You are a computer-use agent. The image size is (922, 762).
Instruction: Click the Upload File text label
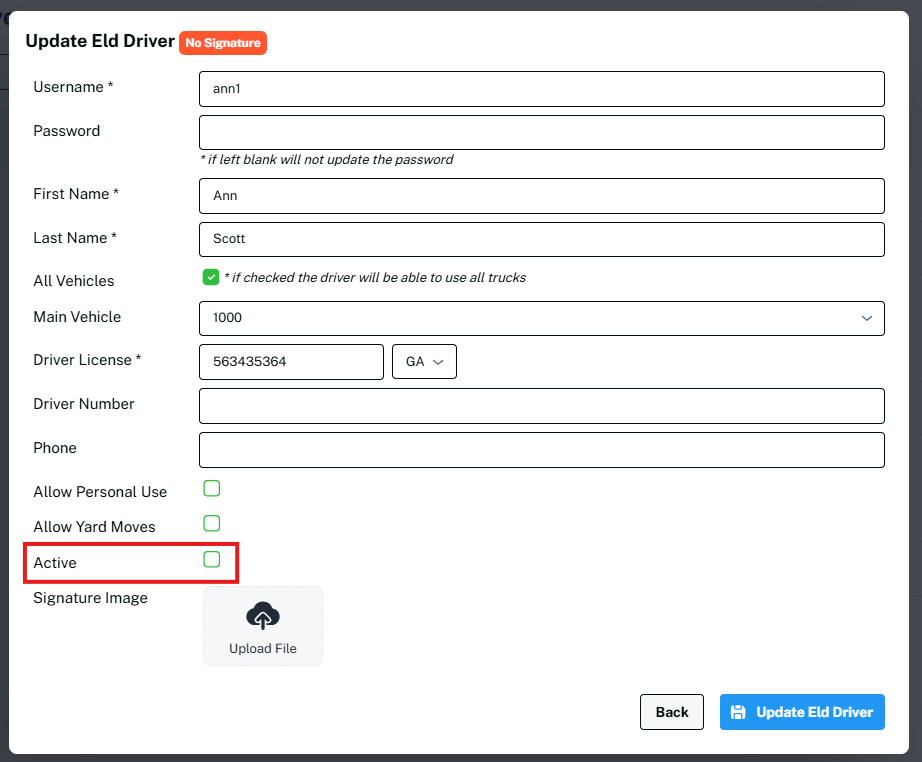click(263, 648)
